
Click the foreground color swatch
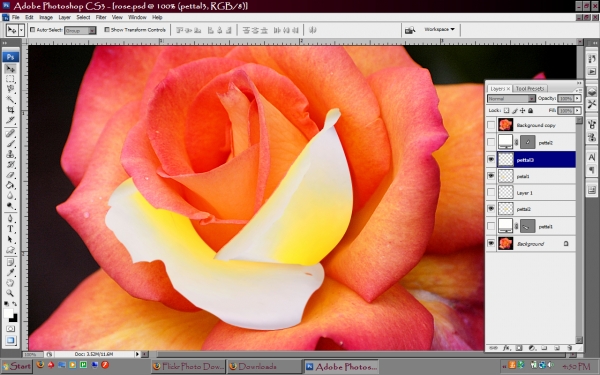pyautogui.click(x=8, y=313)
